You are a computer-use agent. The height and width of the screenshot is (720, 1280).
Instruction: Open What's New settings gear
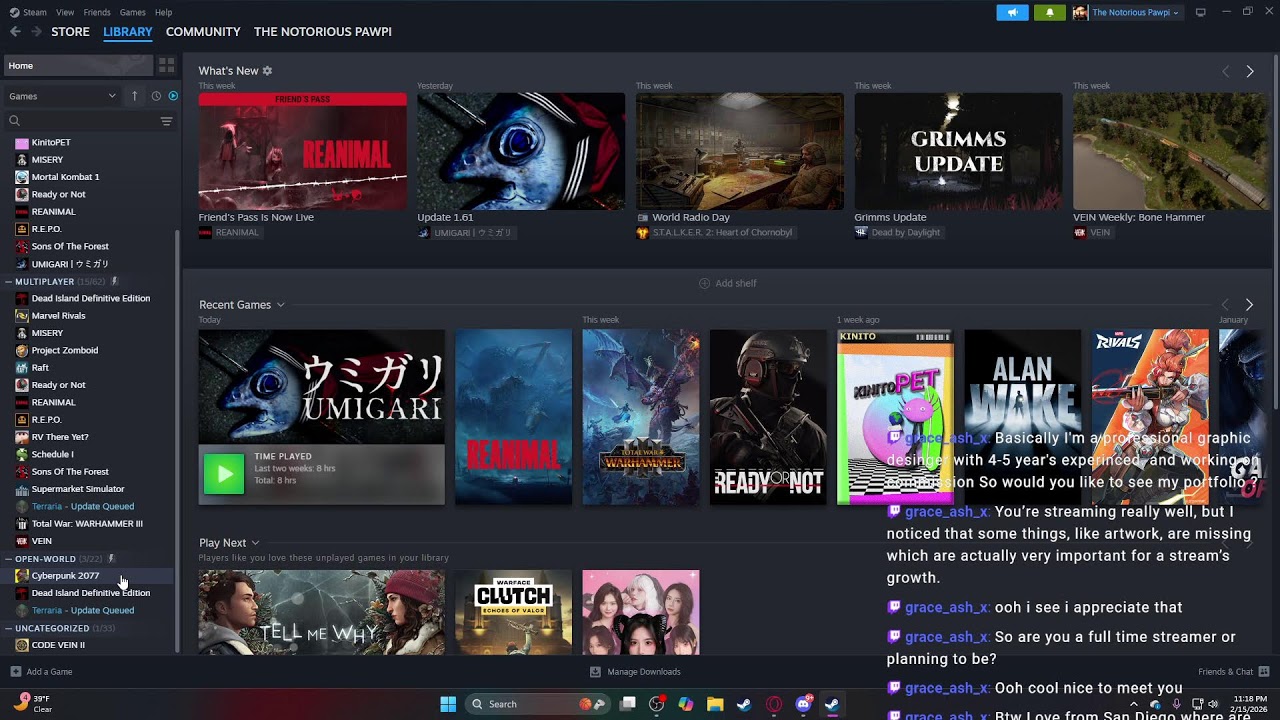pos(267,71)
